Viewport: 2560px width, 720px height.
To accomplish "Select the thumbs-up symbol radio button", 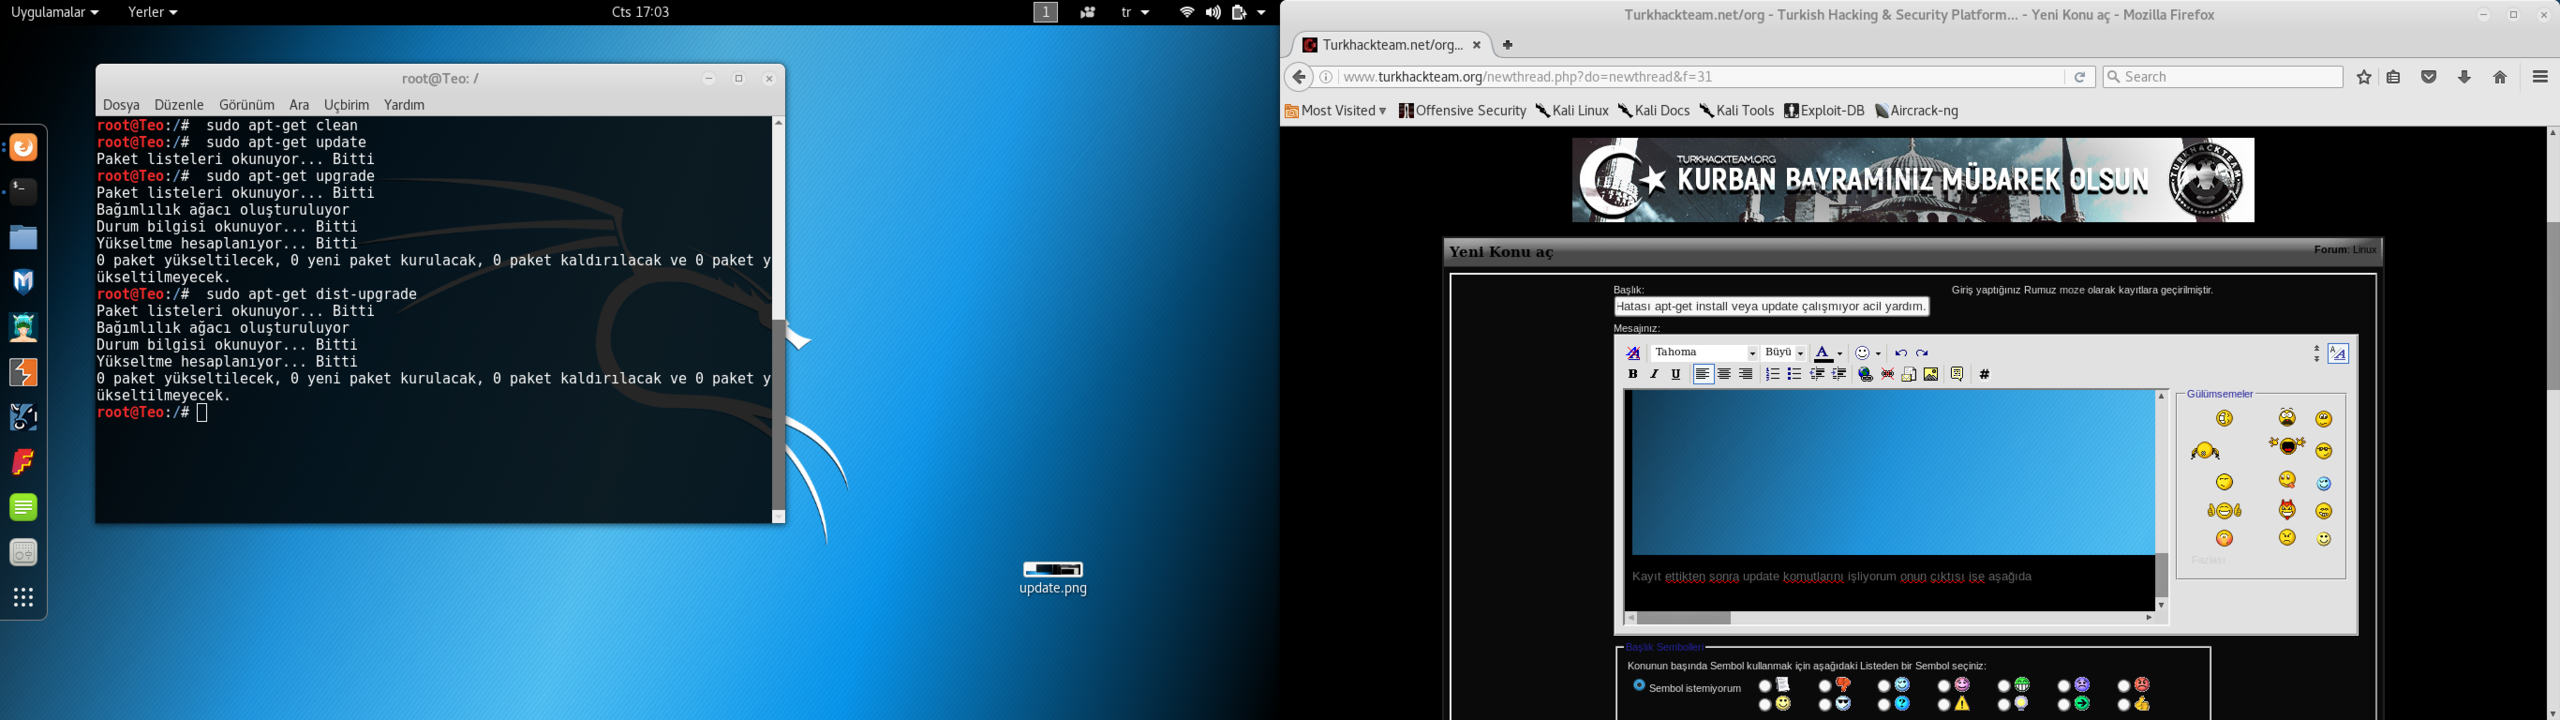I will (x=2124, y=705).
